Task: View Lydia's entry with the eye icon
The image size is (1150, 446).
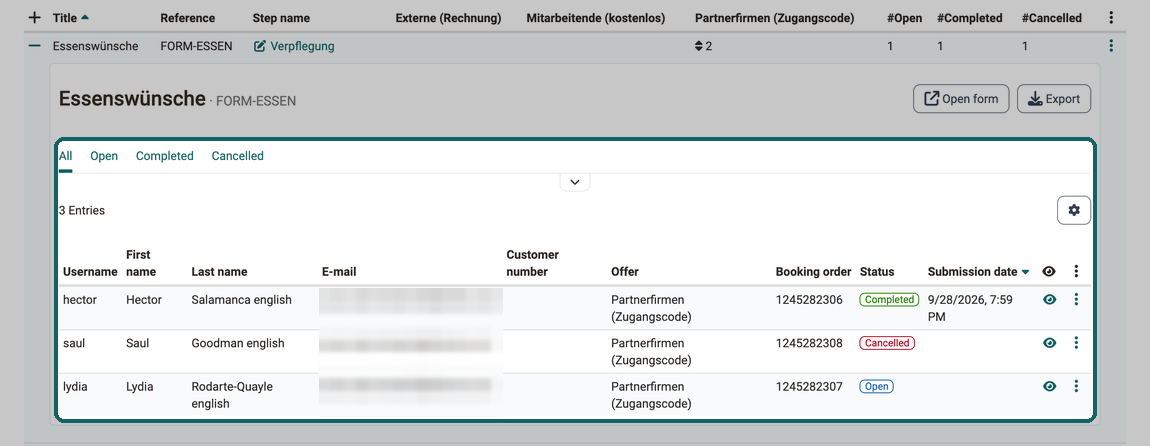Action: [1050, 386]
